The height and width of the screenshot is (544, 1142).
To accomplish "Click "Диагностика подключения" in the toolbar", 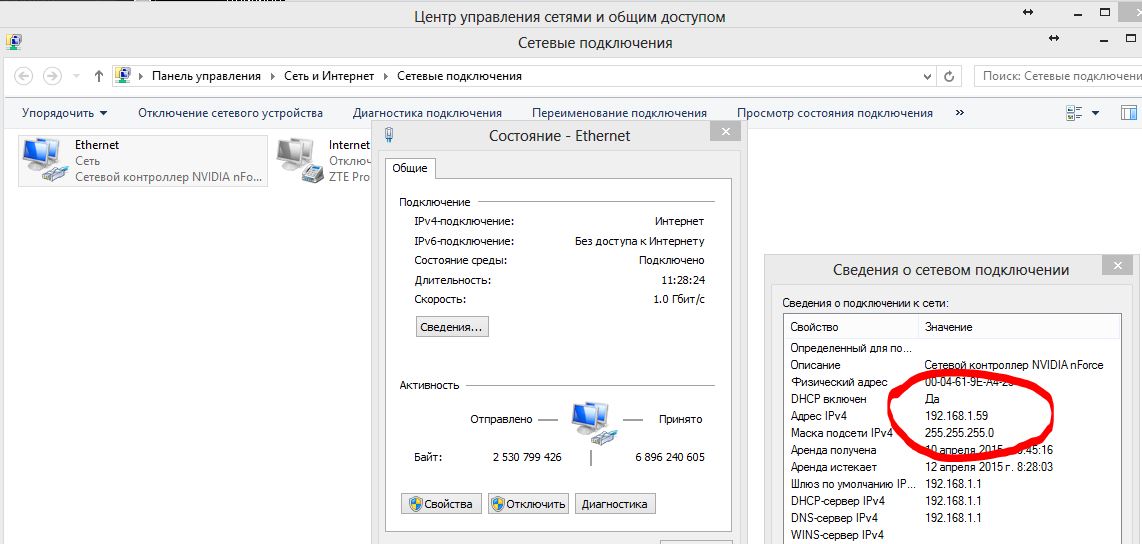I will point(427,113).
